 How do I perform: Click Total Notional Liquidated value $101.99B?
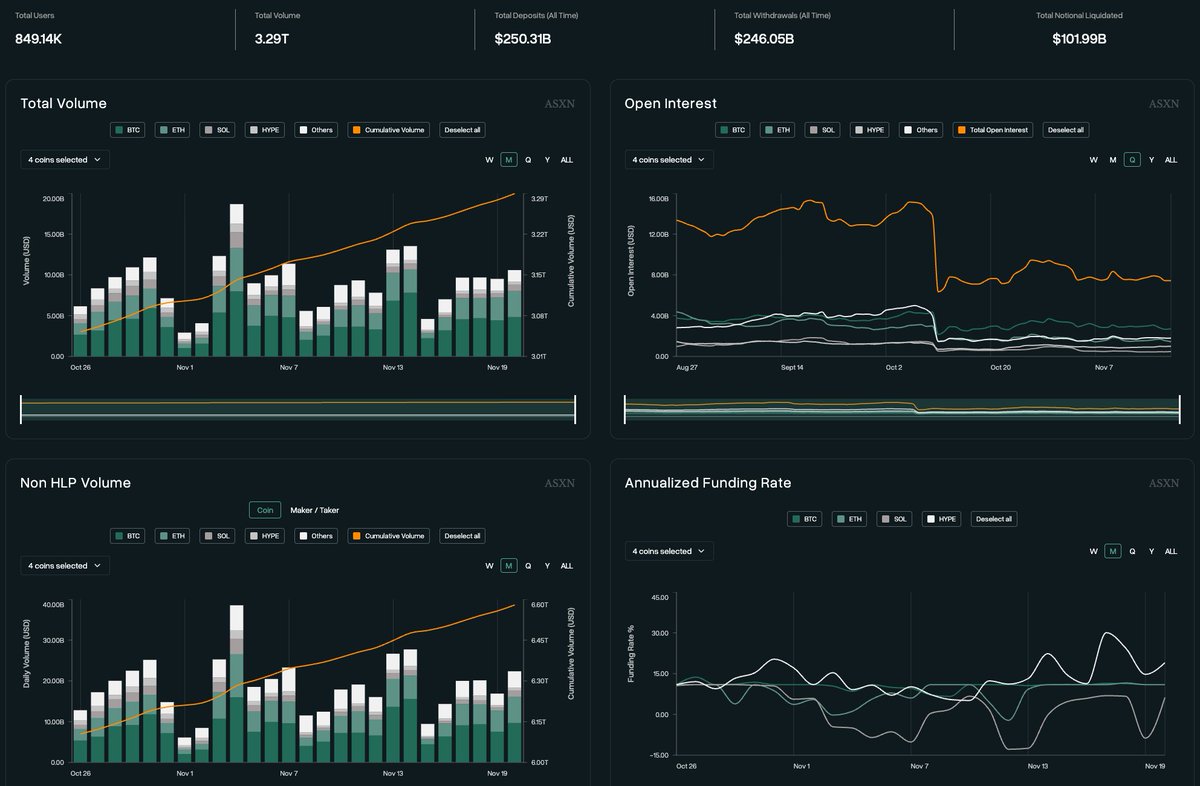click(x=1079, y=39)
